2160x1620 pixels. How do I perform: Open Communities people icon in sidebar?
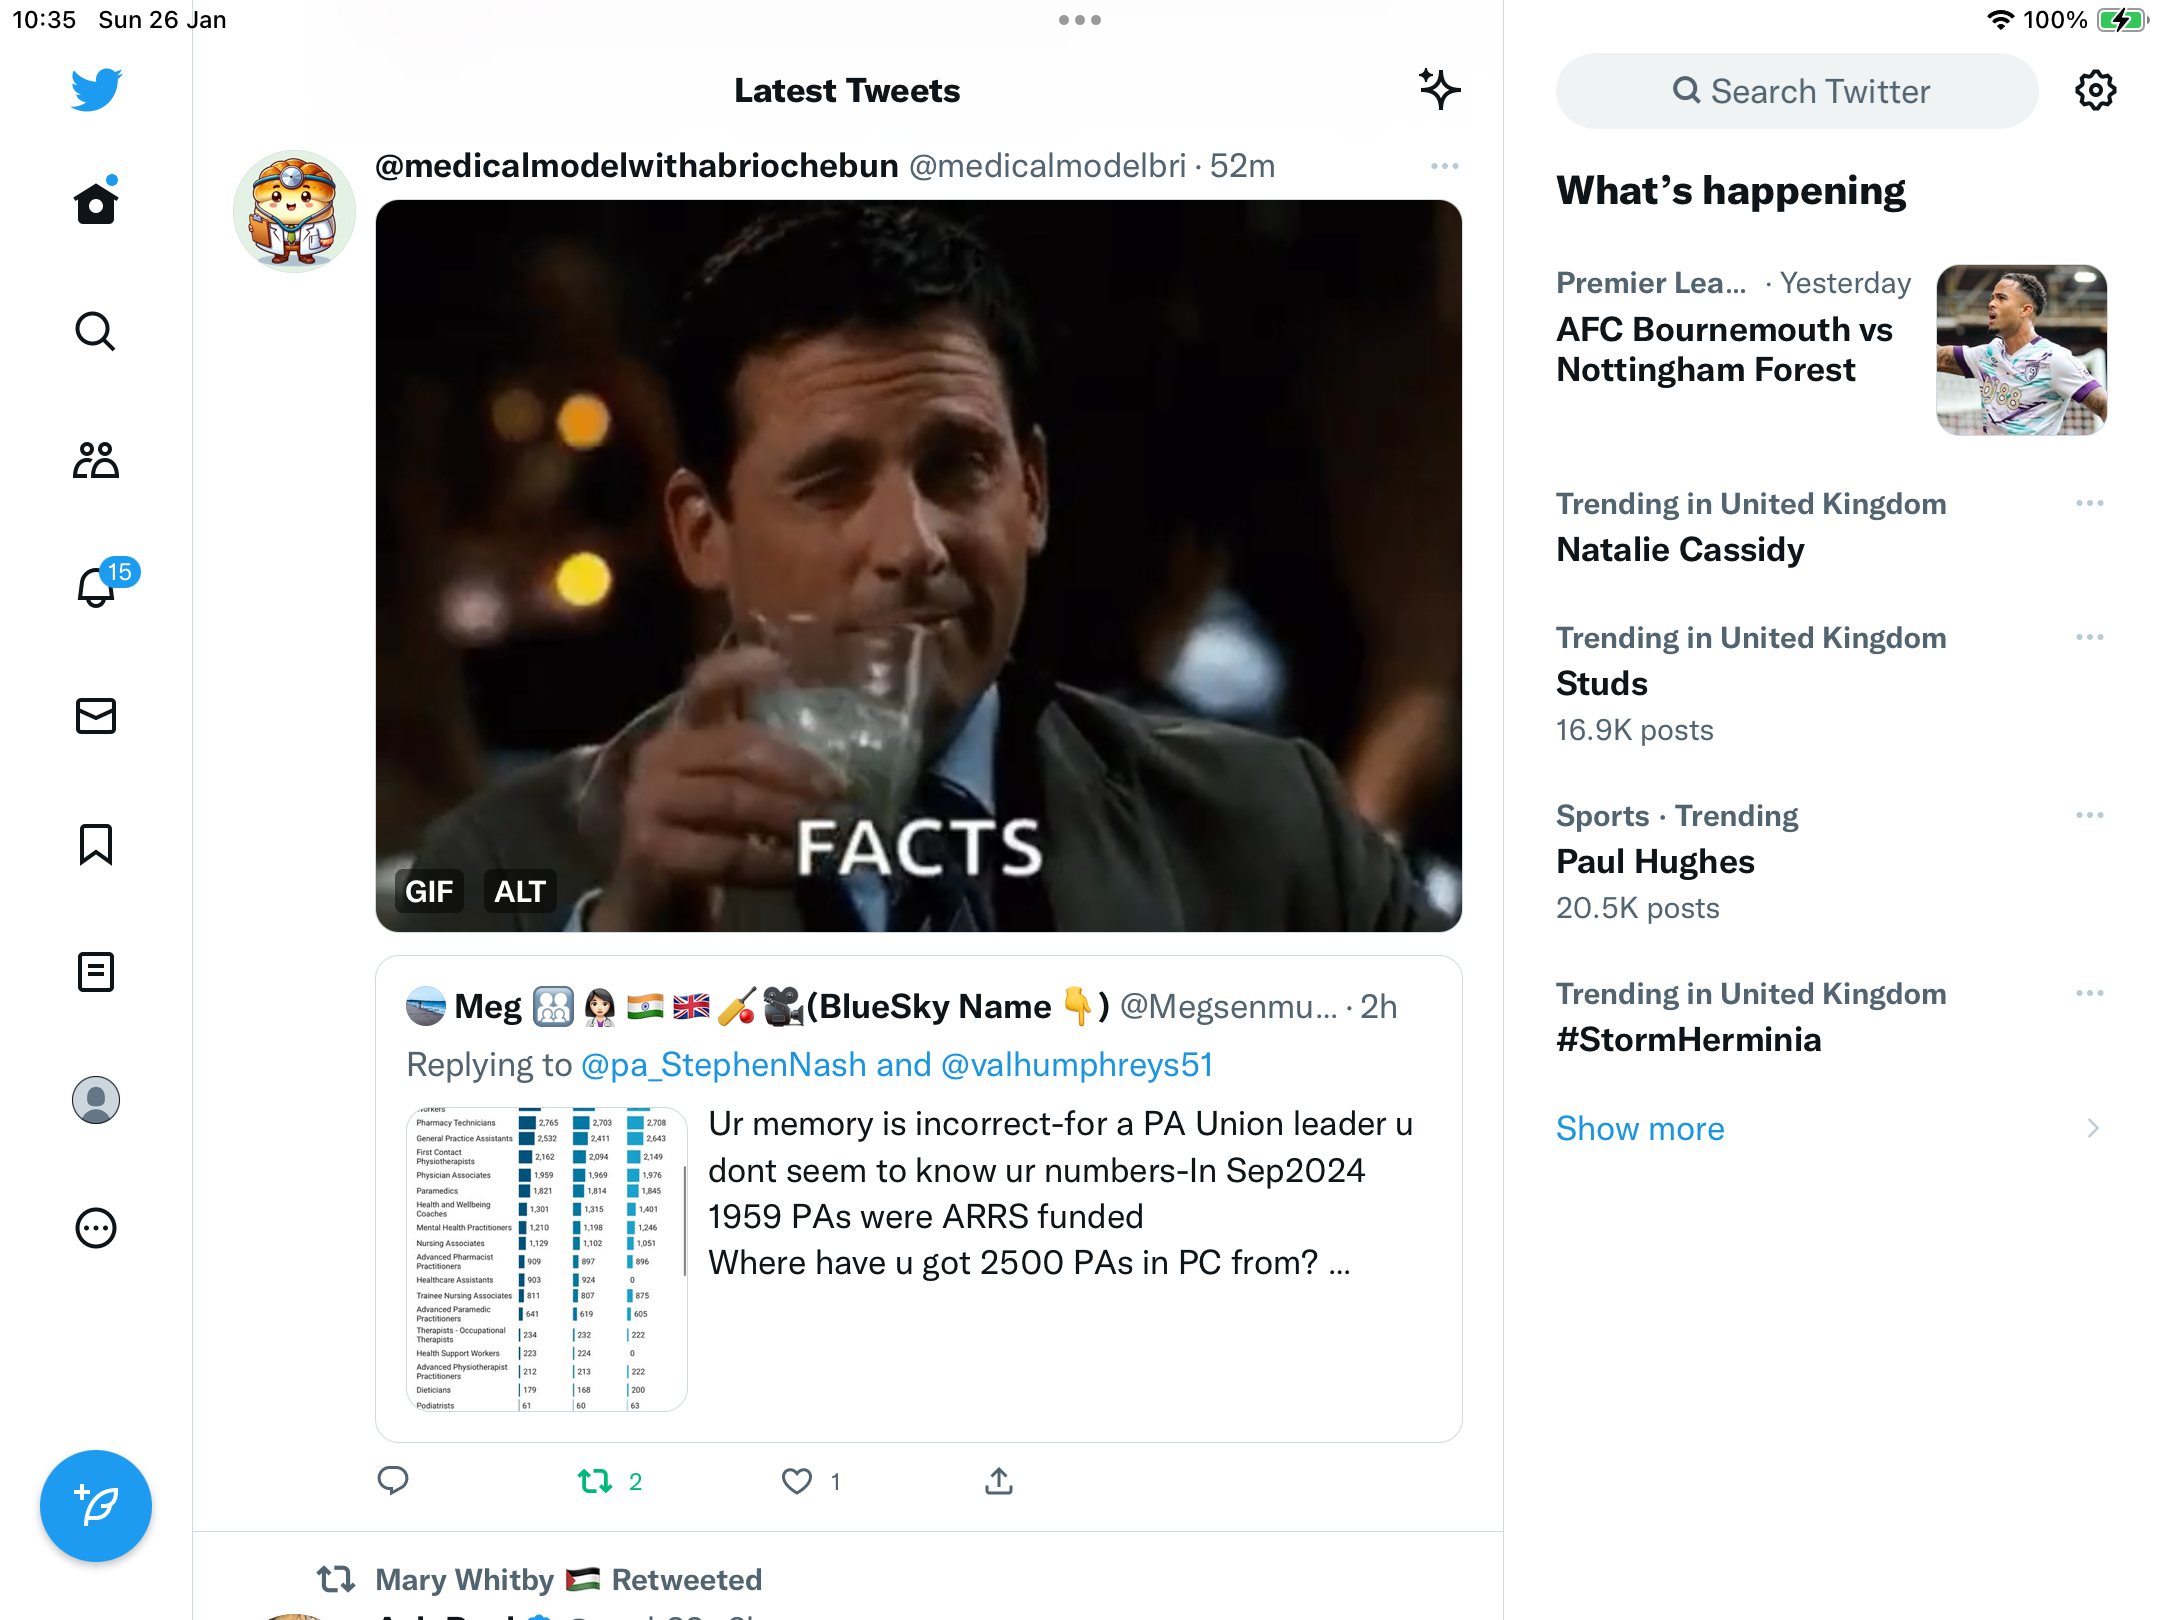tap(96, 460)
